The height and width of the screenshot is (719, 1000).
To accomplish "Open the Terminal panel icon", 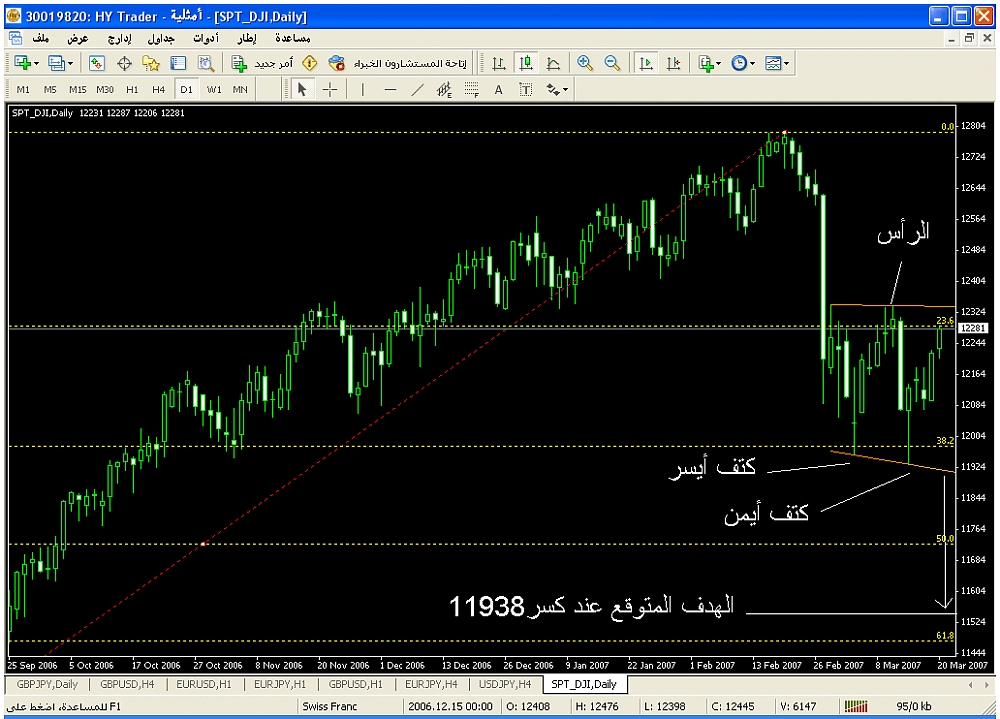I will (x=178, y=63).
